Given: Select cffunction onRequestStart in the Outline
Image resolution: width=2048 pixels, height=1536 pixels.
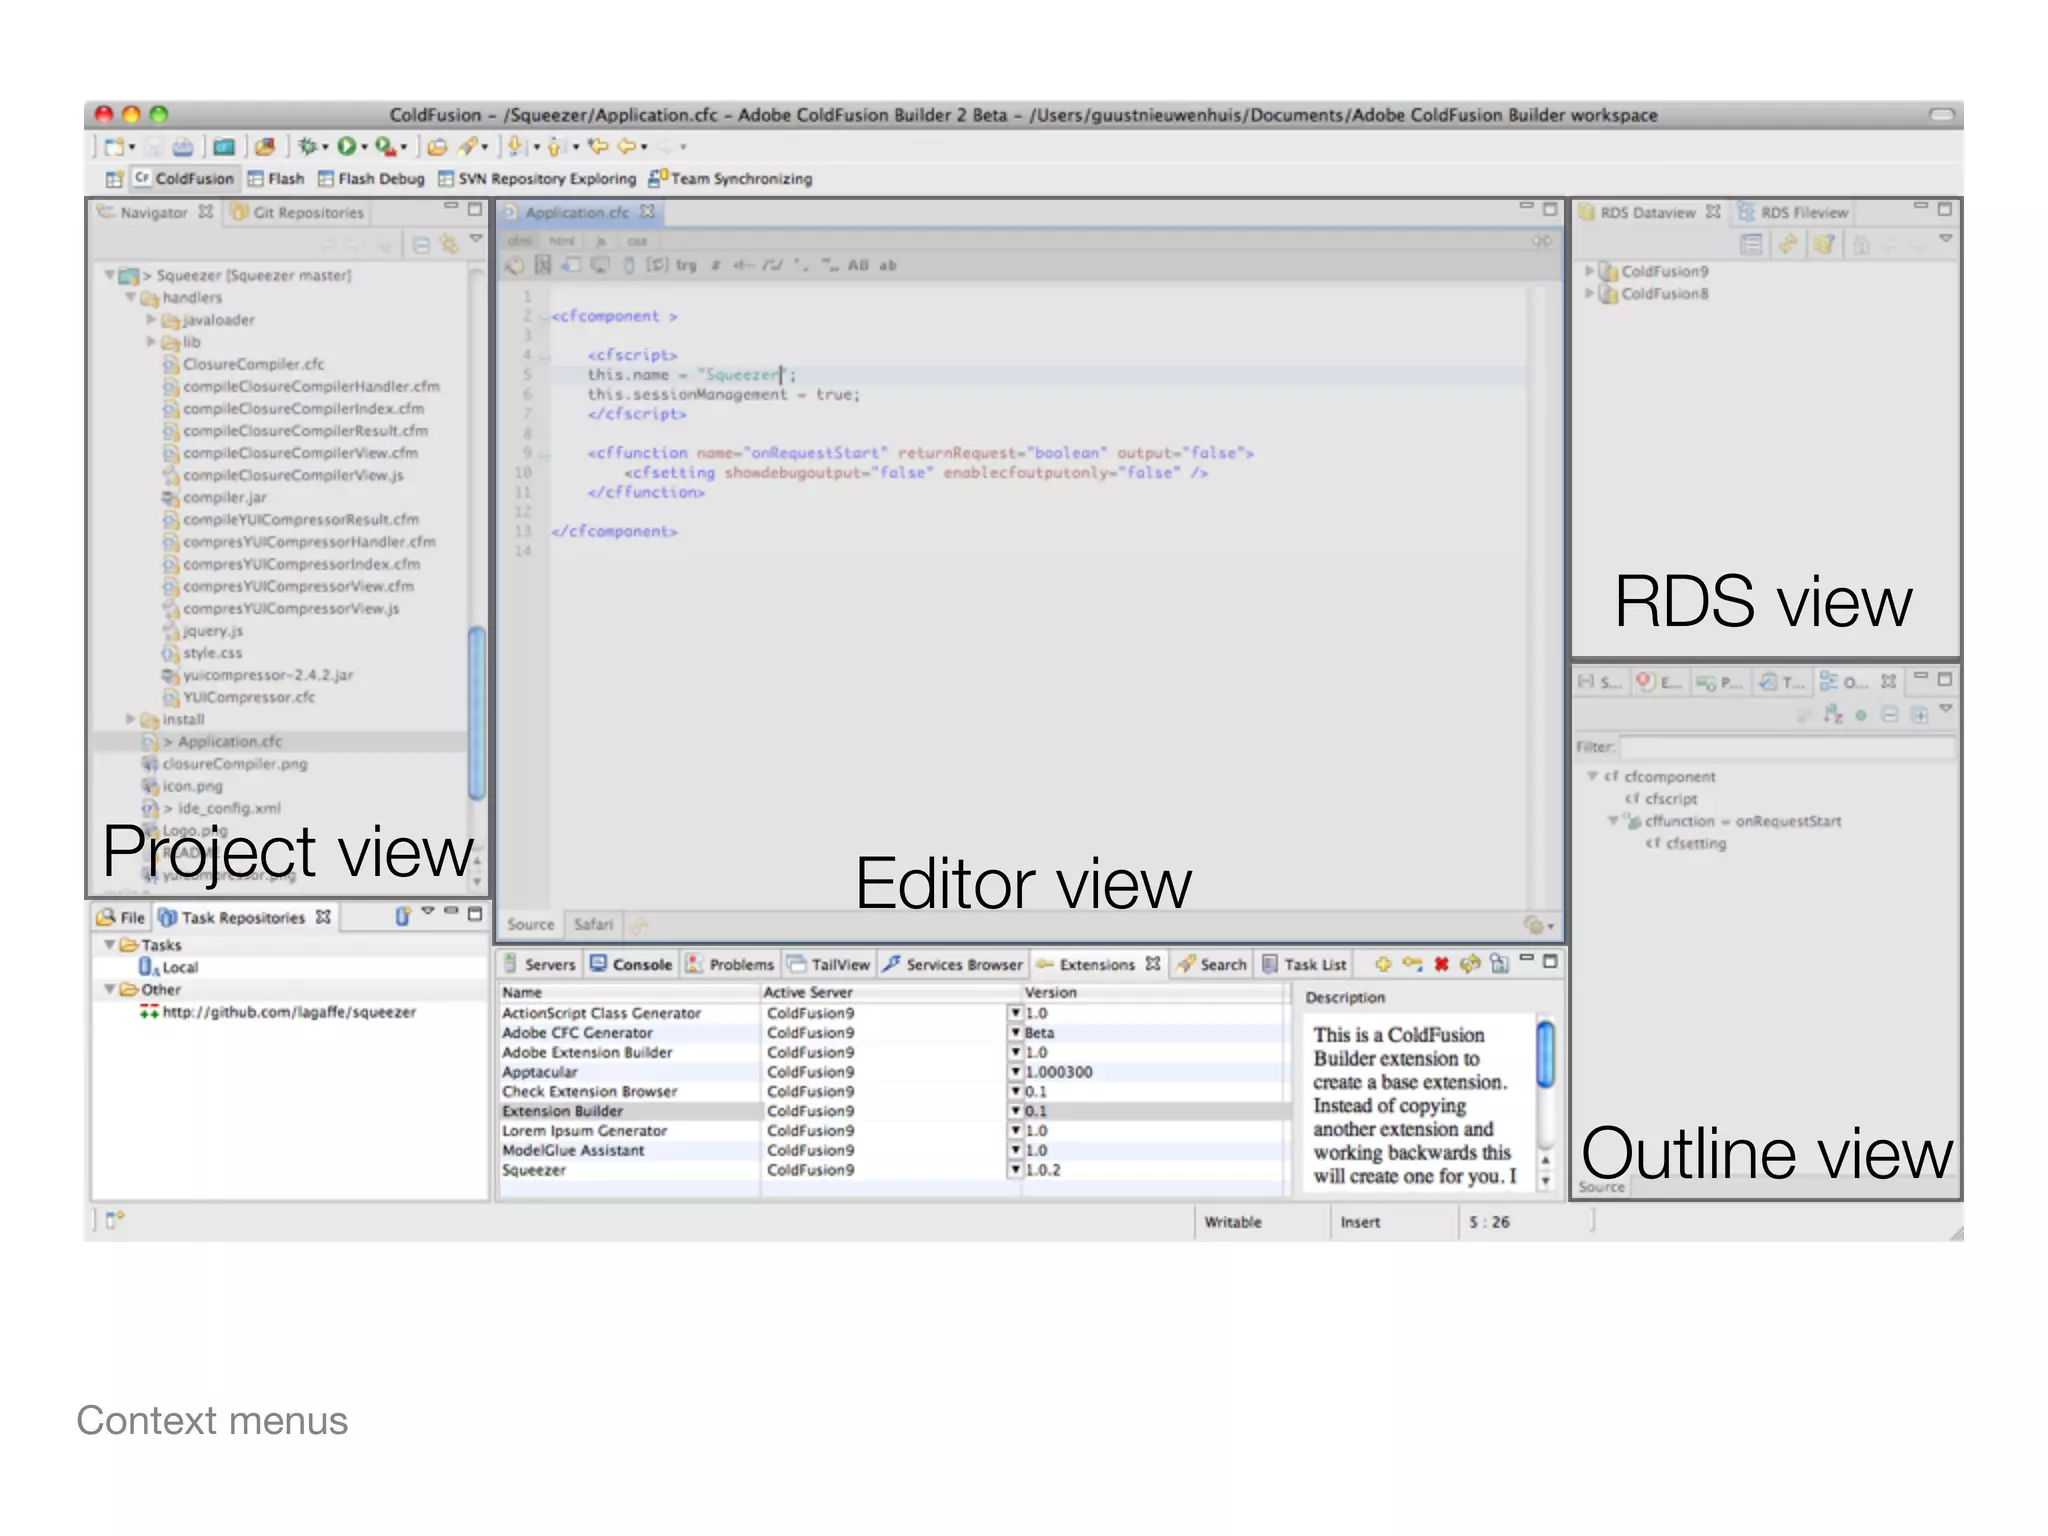Looking at the screenshot, I should pyautogui.click(x=1732, y=821).
